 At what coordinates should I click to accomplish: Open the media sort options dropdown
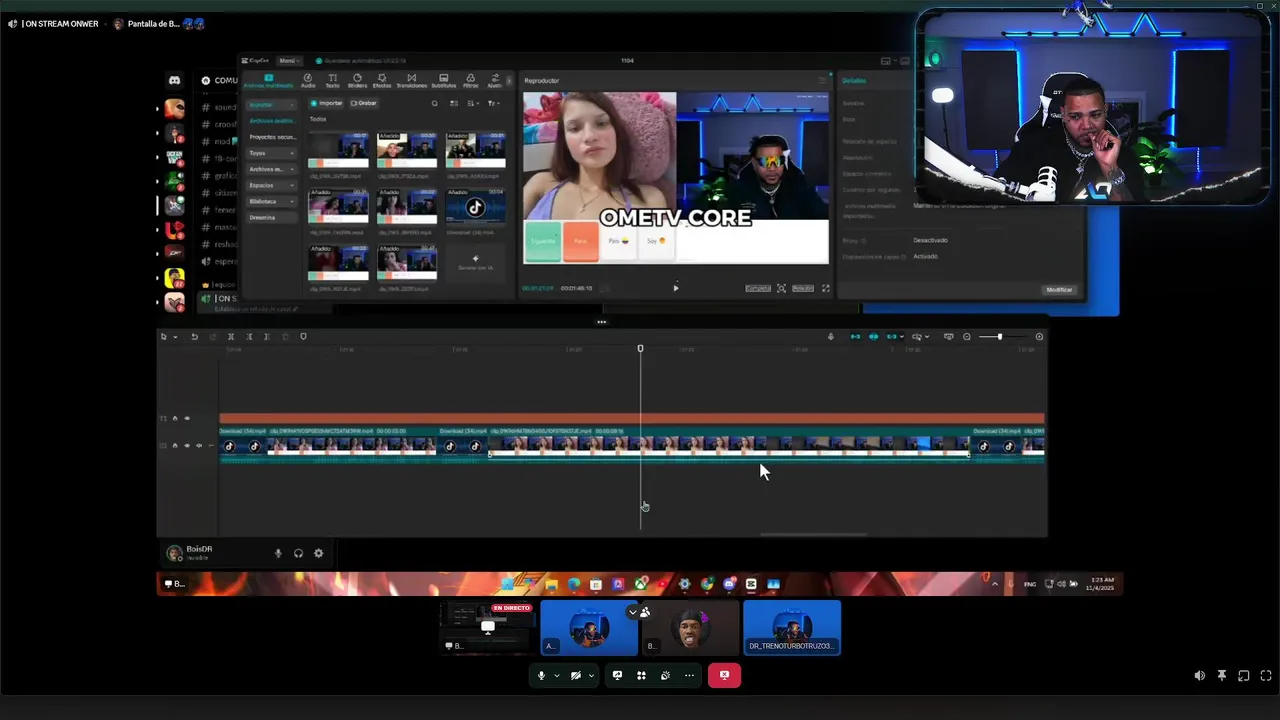(x=473, y=103)
